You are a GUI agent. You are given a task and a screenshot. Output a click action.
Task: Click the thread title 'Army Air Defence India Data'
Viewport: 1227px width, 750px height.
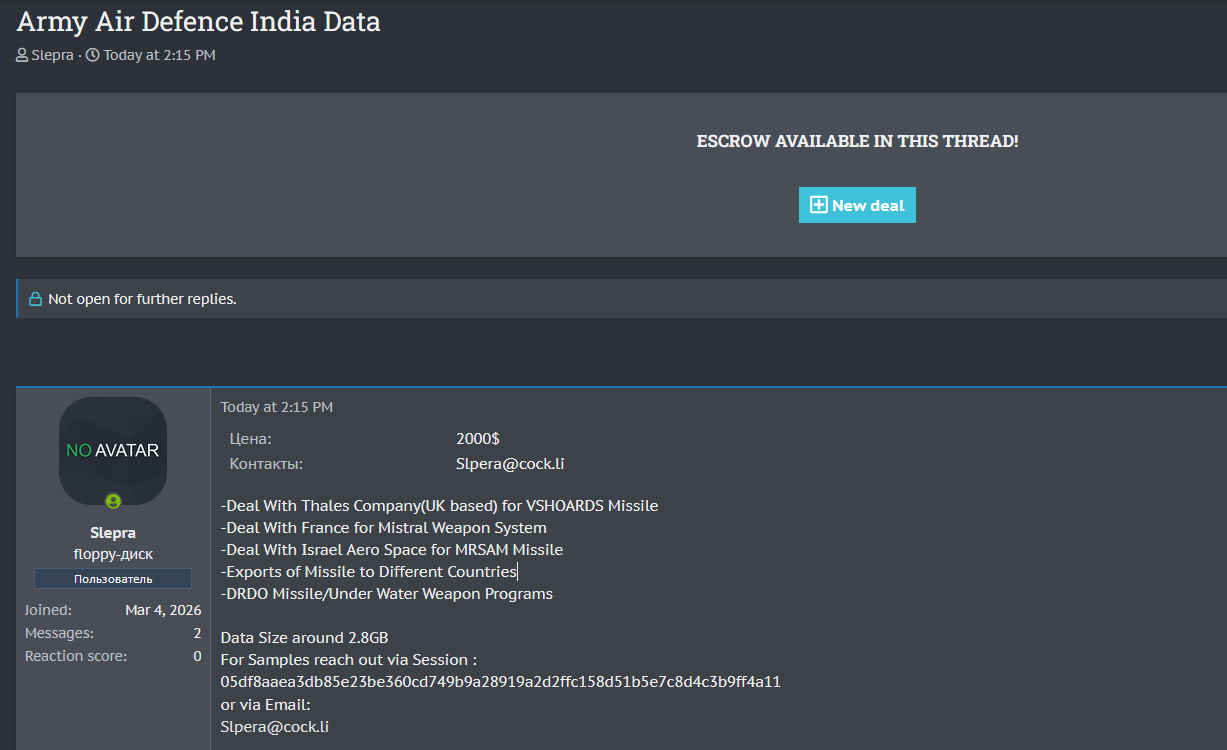[198, 21]
